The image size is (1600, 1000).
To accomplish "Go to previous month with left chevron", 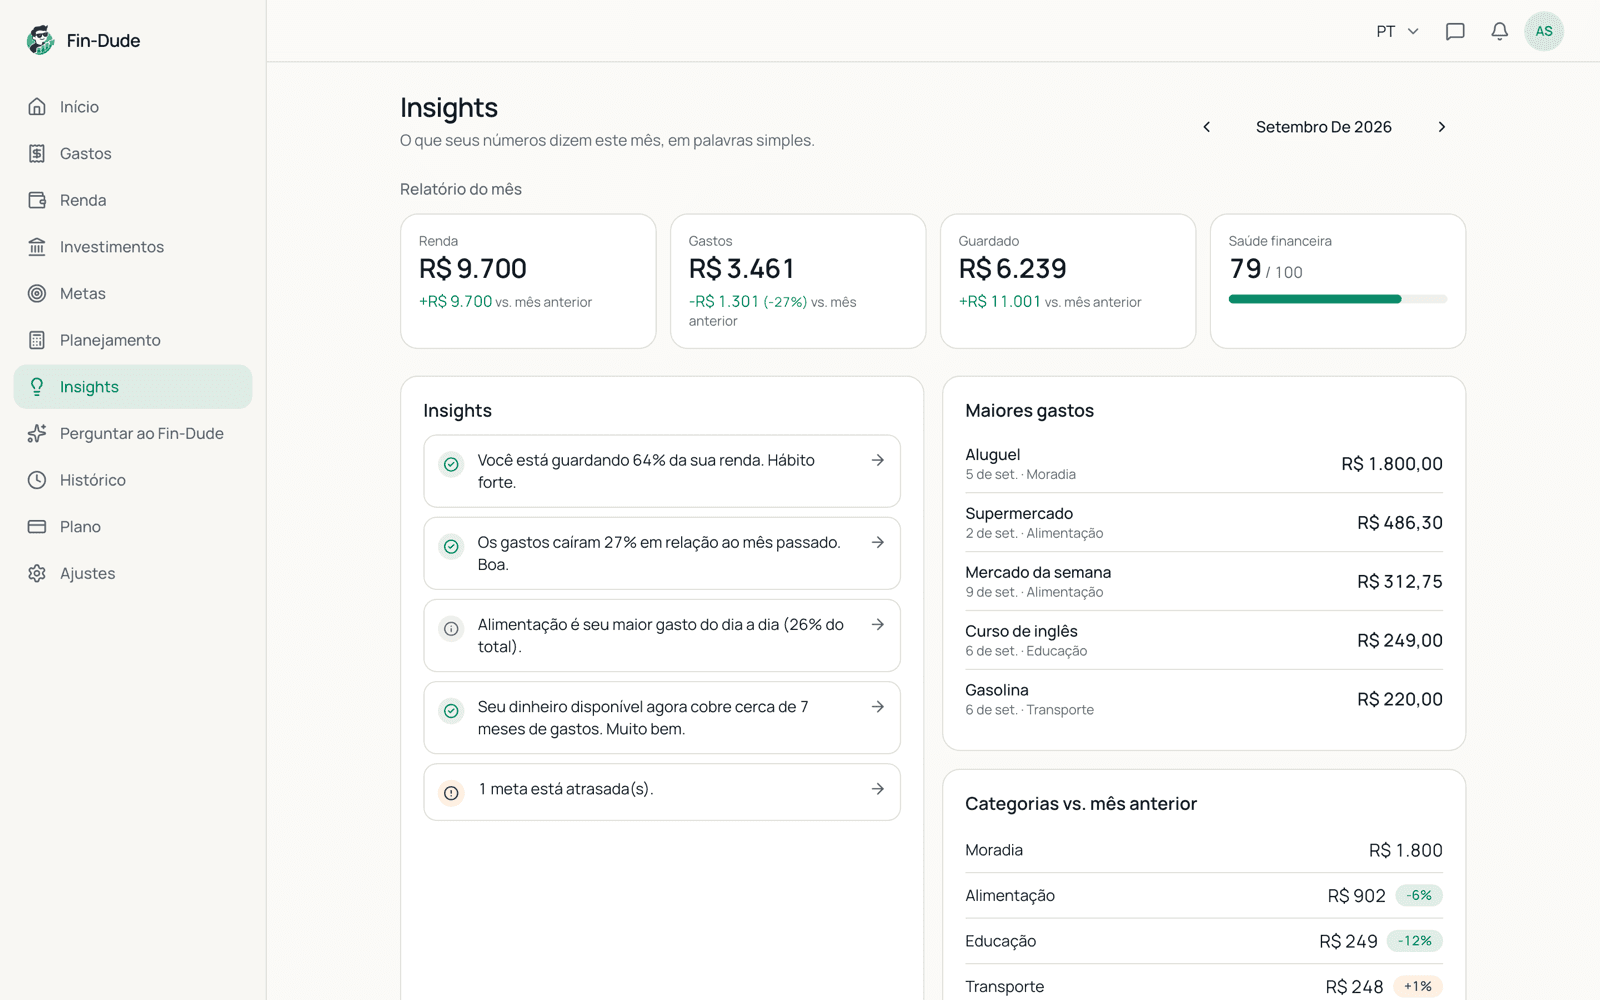I will (x=1207, y=127).
